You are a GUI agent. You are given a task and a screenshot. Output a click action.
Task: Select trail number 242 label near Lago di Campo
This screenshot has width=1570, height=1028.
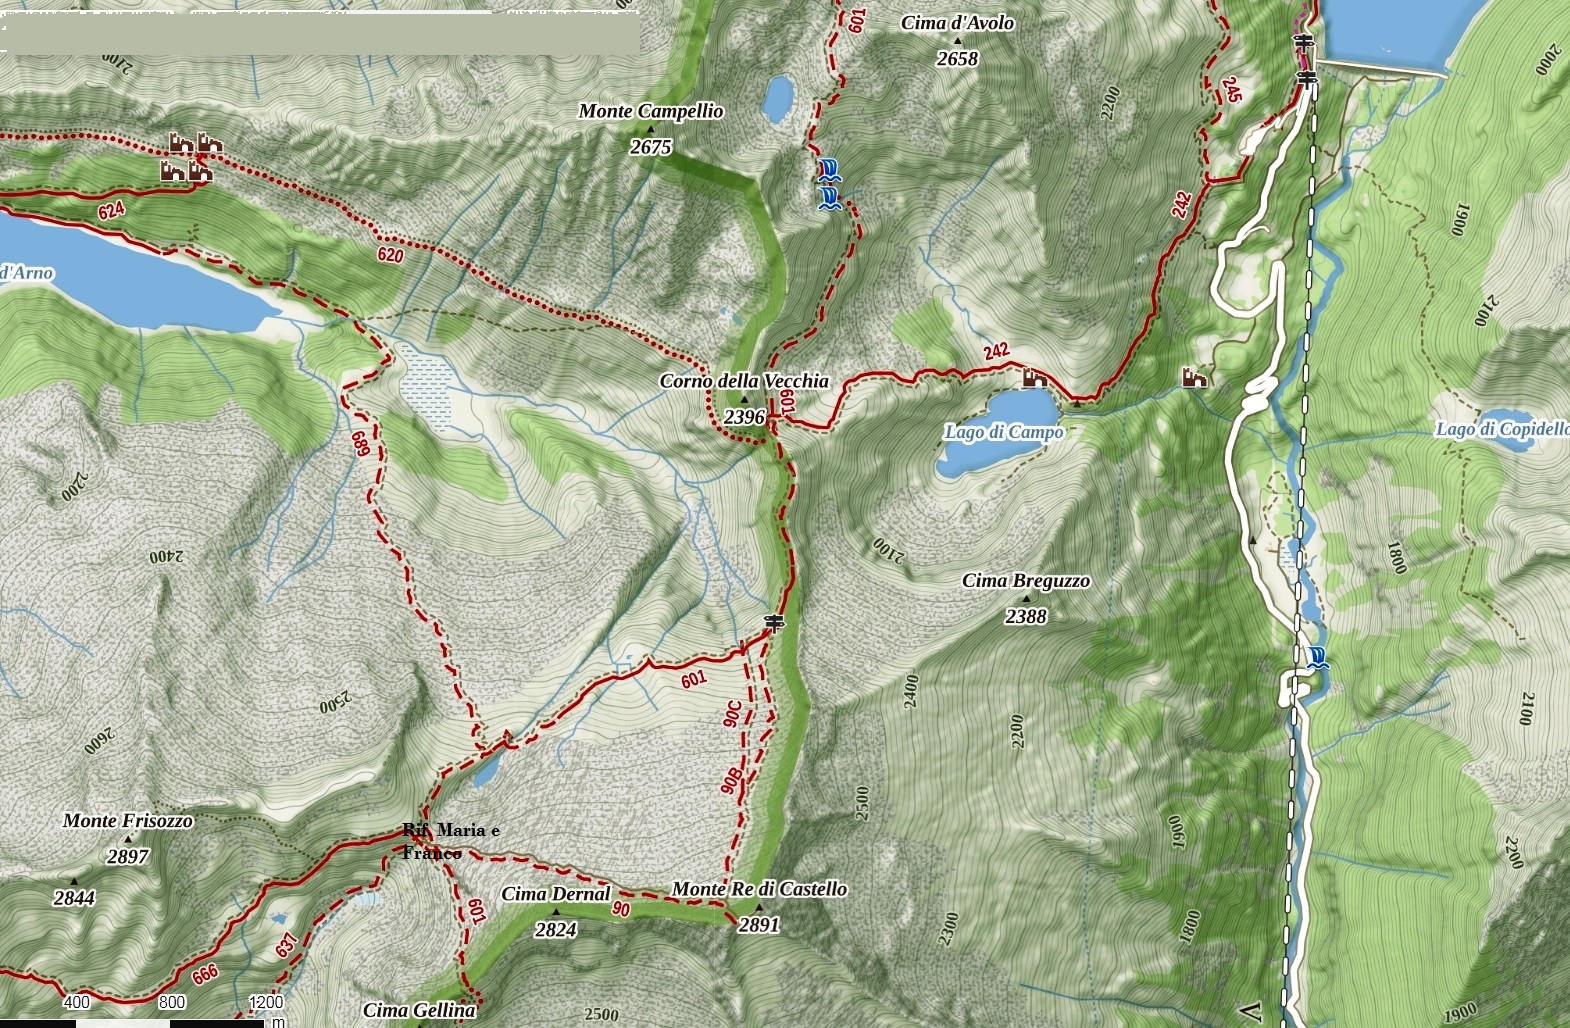click(996, 352)
